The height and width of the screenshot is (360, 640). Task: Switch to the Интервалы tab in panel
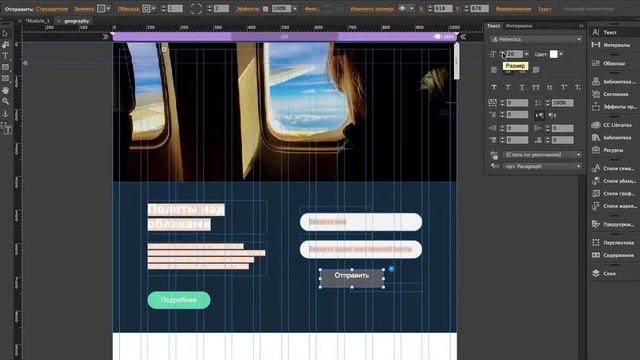tap(519, 26)
